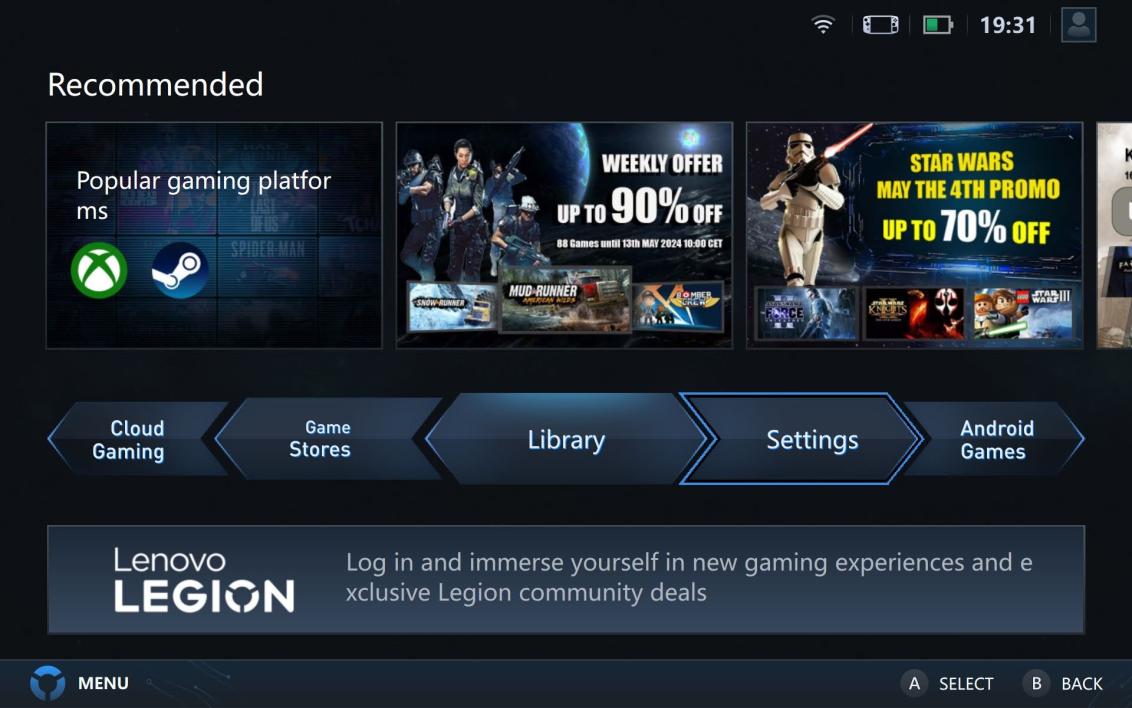1132x708 pixels.
Task: Open the Weekly Offer 90% off banner
Action: [x=564, y=235]
